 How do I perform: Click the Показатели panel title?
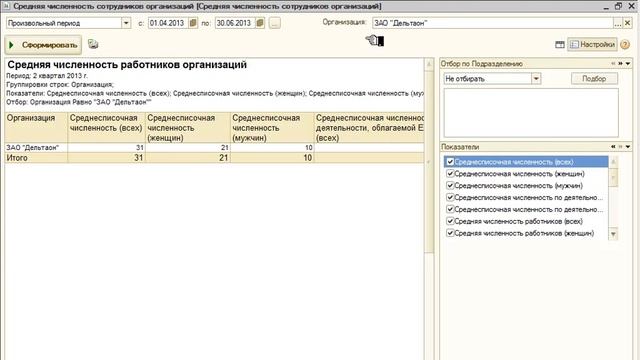click(x=460, y=147)
